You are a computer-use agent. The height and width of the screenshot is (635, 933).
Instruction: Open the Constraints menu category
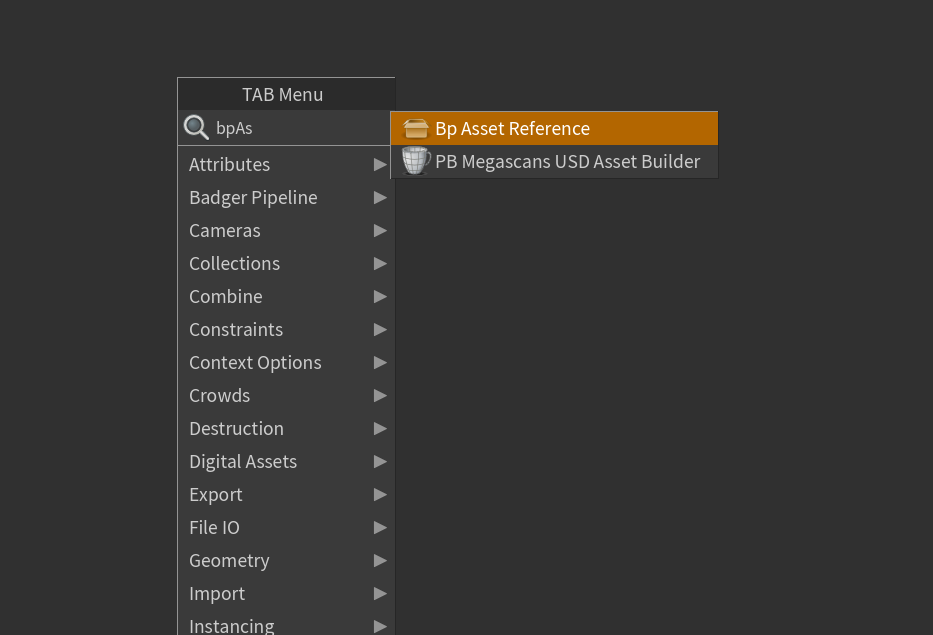point(236,329)
